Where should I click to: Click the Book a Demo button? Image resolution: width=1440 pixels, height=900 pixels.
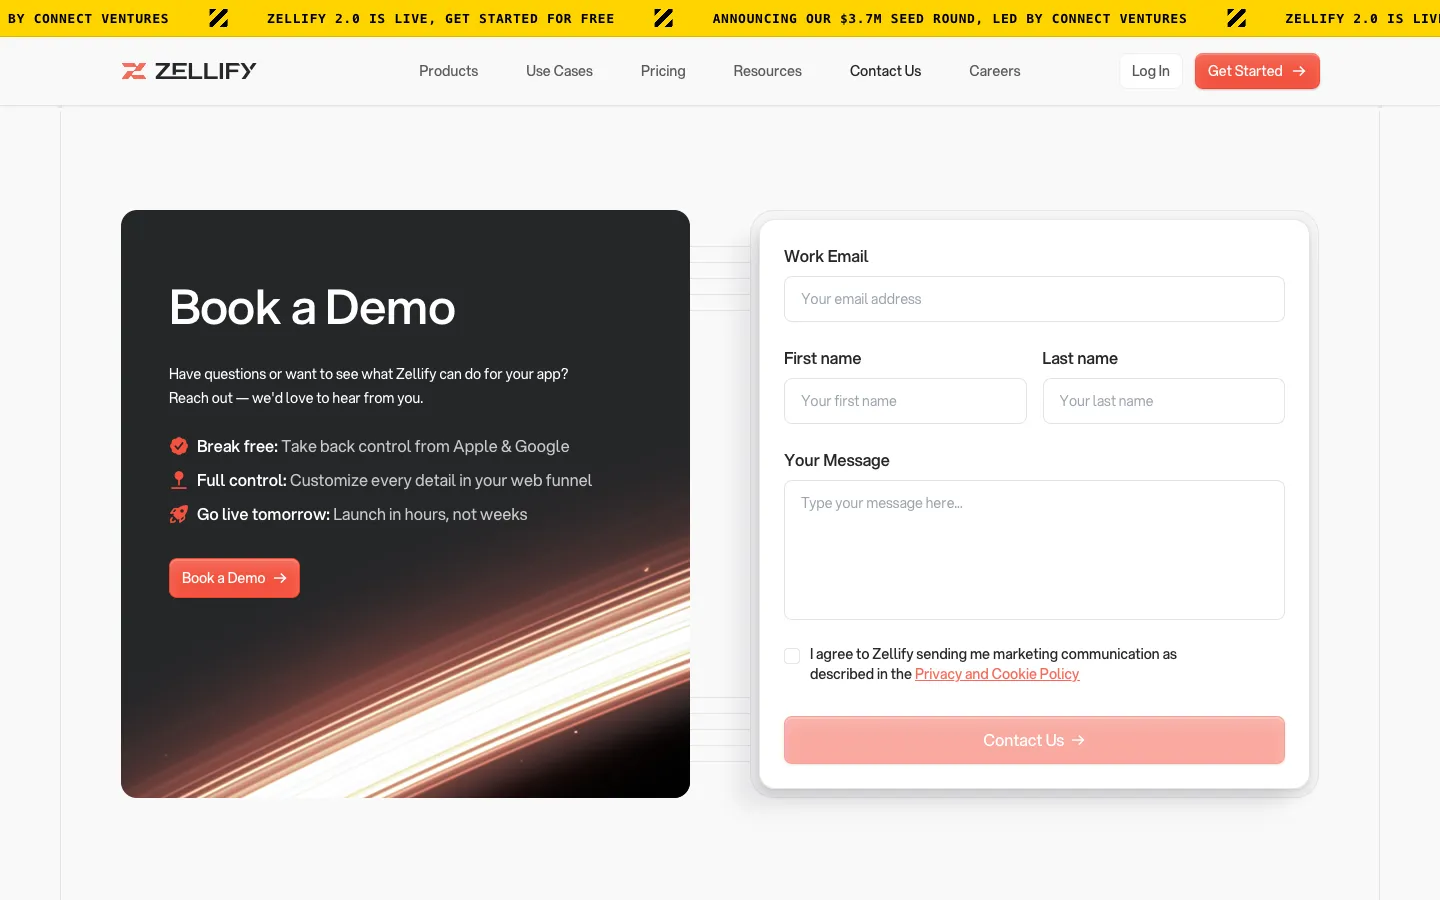pos(234,578)
